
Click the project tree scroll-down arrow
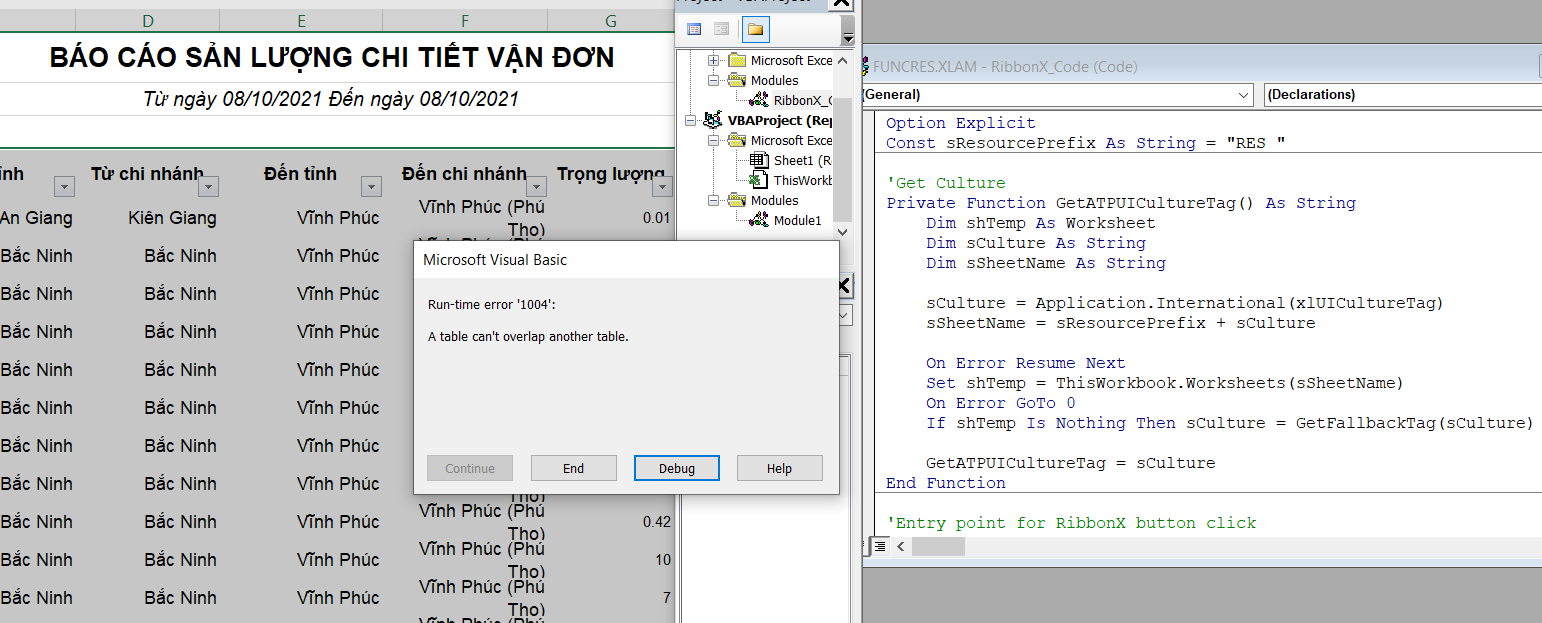(843, 230)
